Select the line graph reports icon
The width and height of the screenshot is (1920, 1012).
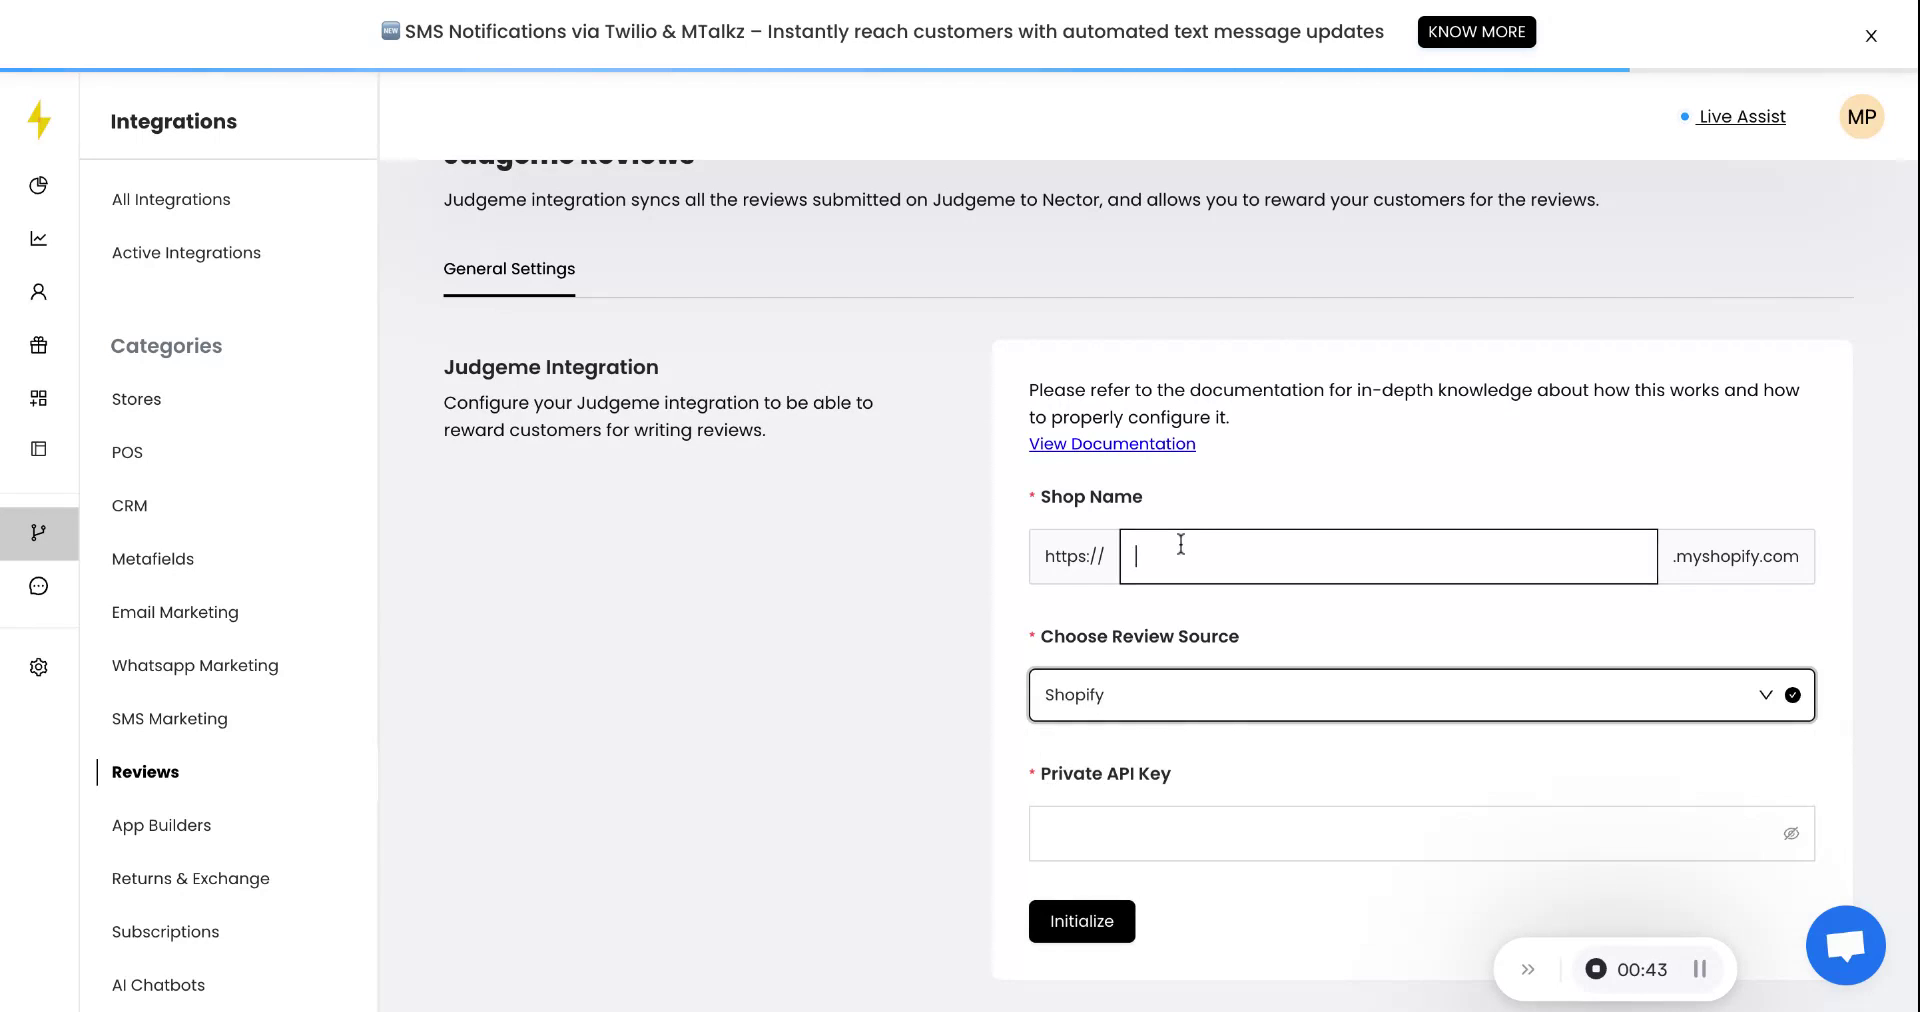click(38, 238)
